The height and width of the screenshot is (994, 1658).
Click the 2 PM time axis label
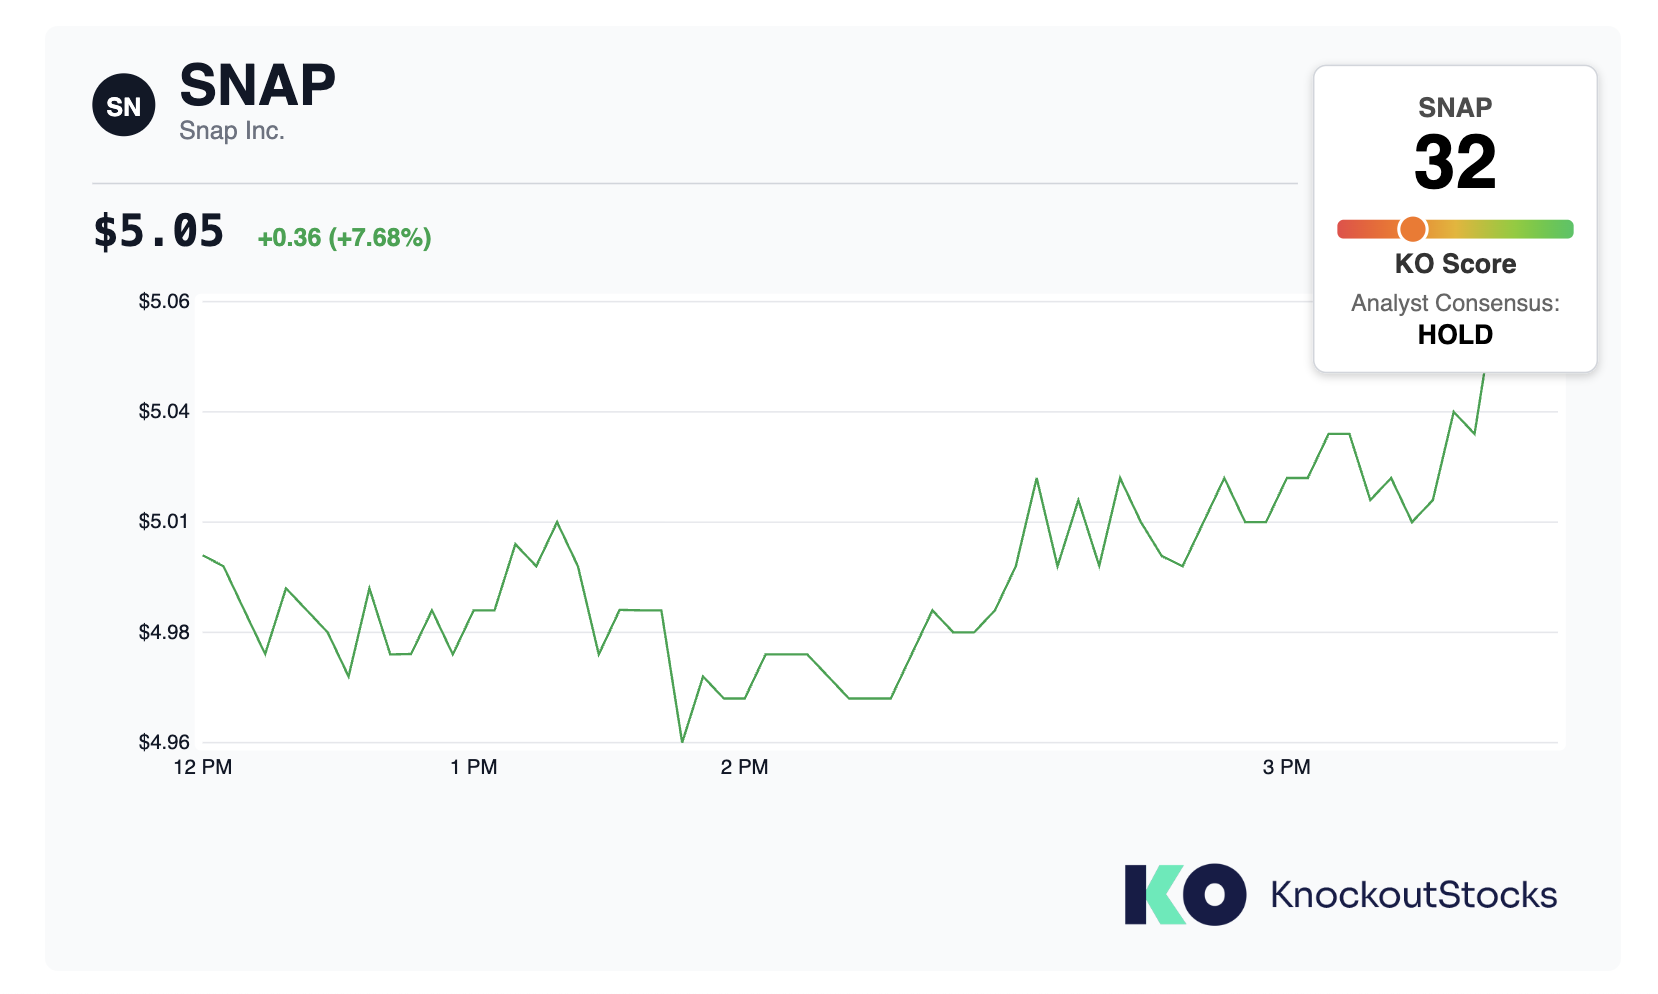pos(745,767)
